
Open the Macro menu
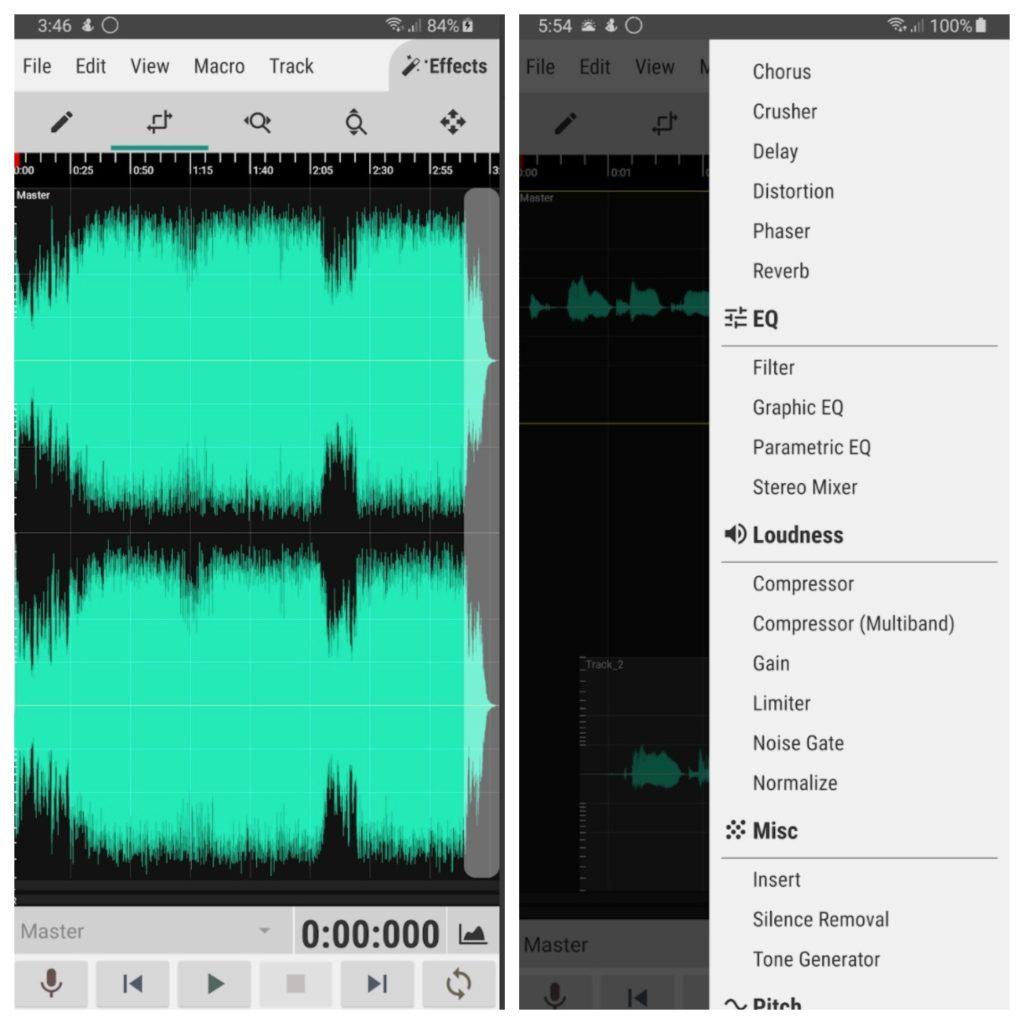pos(218,66)
